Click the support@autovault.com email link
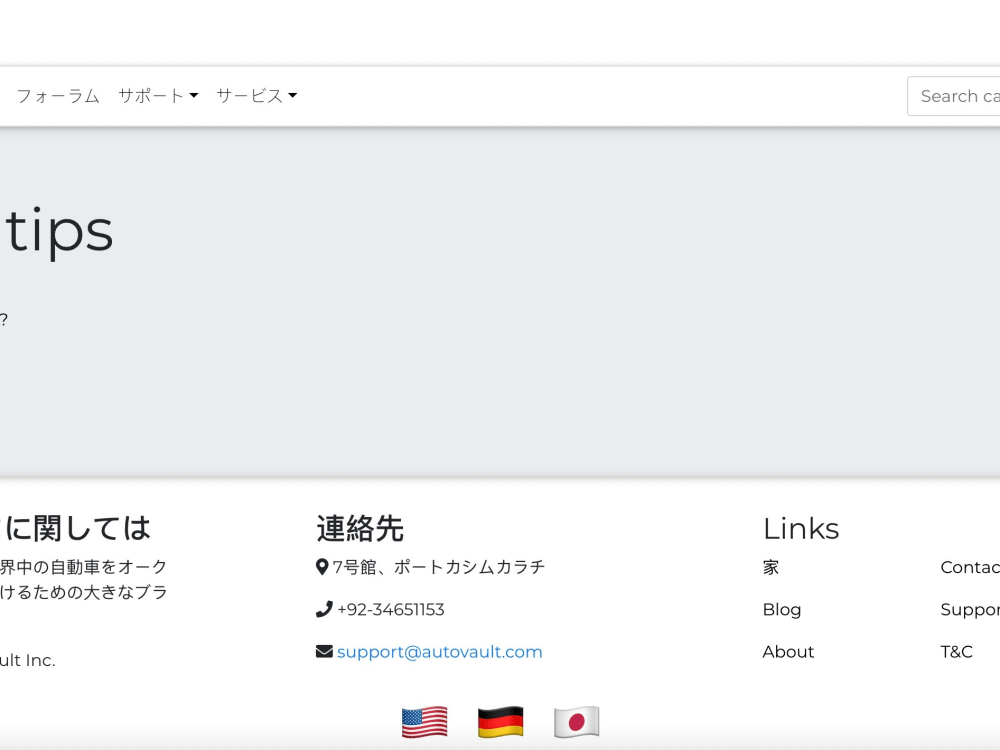This screenshot has height=750, width=1000. 439,652
